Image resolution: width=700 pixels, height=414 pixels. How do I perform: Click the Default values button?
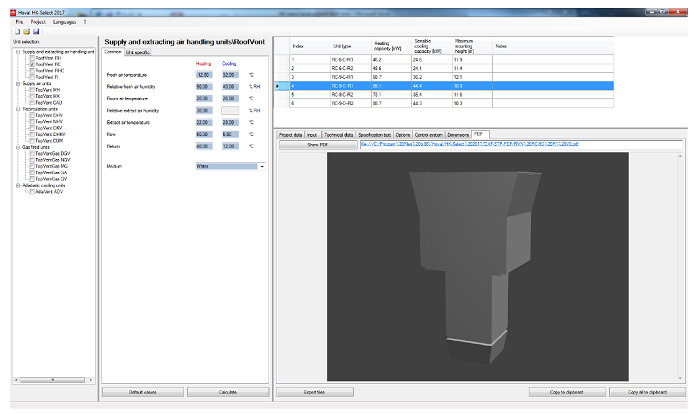coord(142,391)
